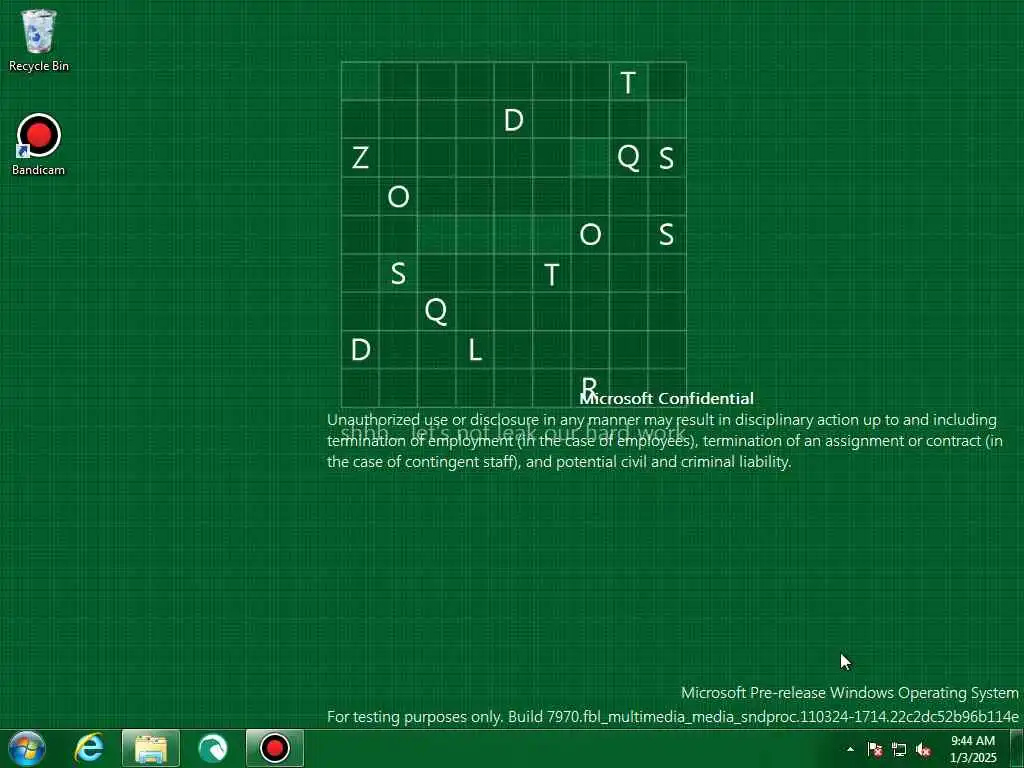Open network status tray icon
This screenshot has height=768, width=1024.
tap(899, 749)
